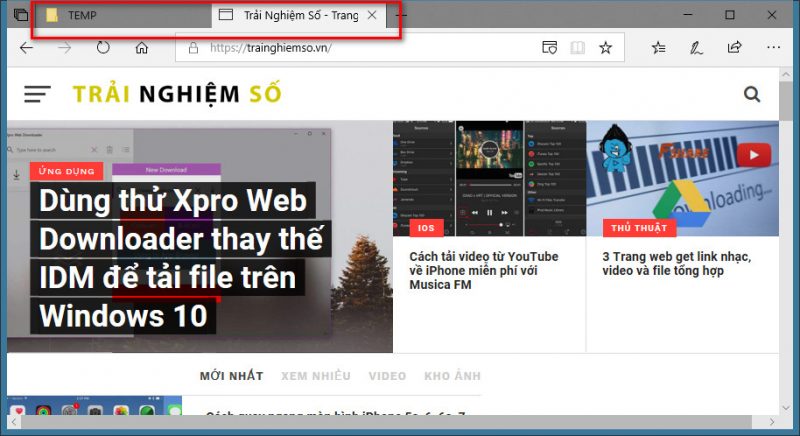The image size is (800, 436).
Task: Open the iPhone home screen thumbnail
Action: click(x=94, y=405)
